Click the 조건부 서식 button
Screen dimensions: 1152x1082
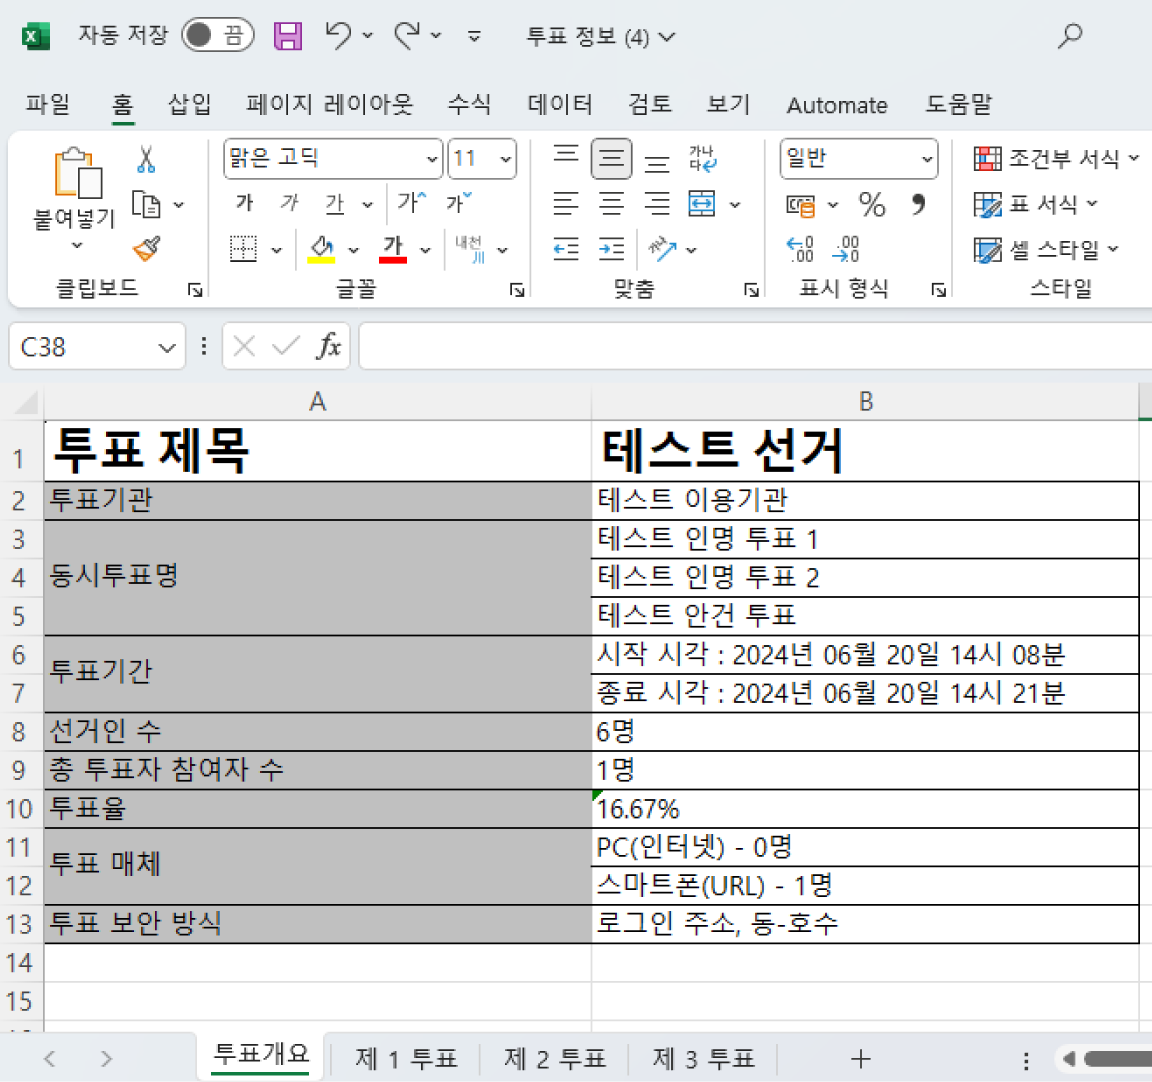pos(1056,158)
